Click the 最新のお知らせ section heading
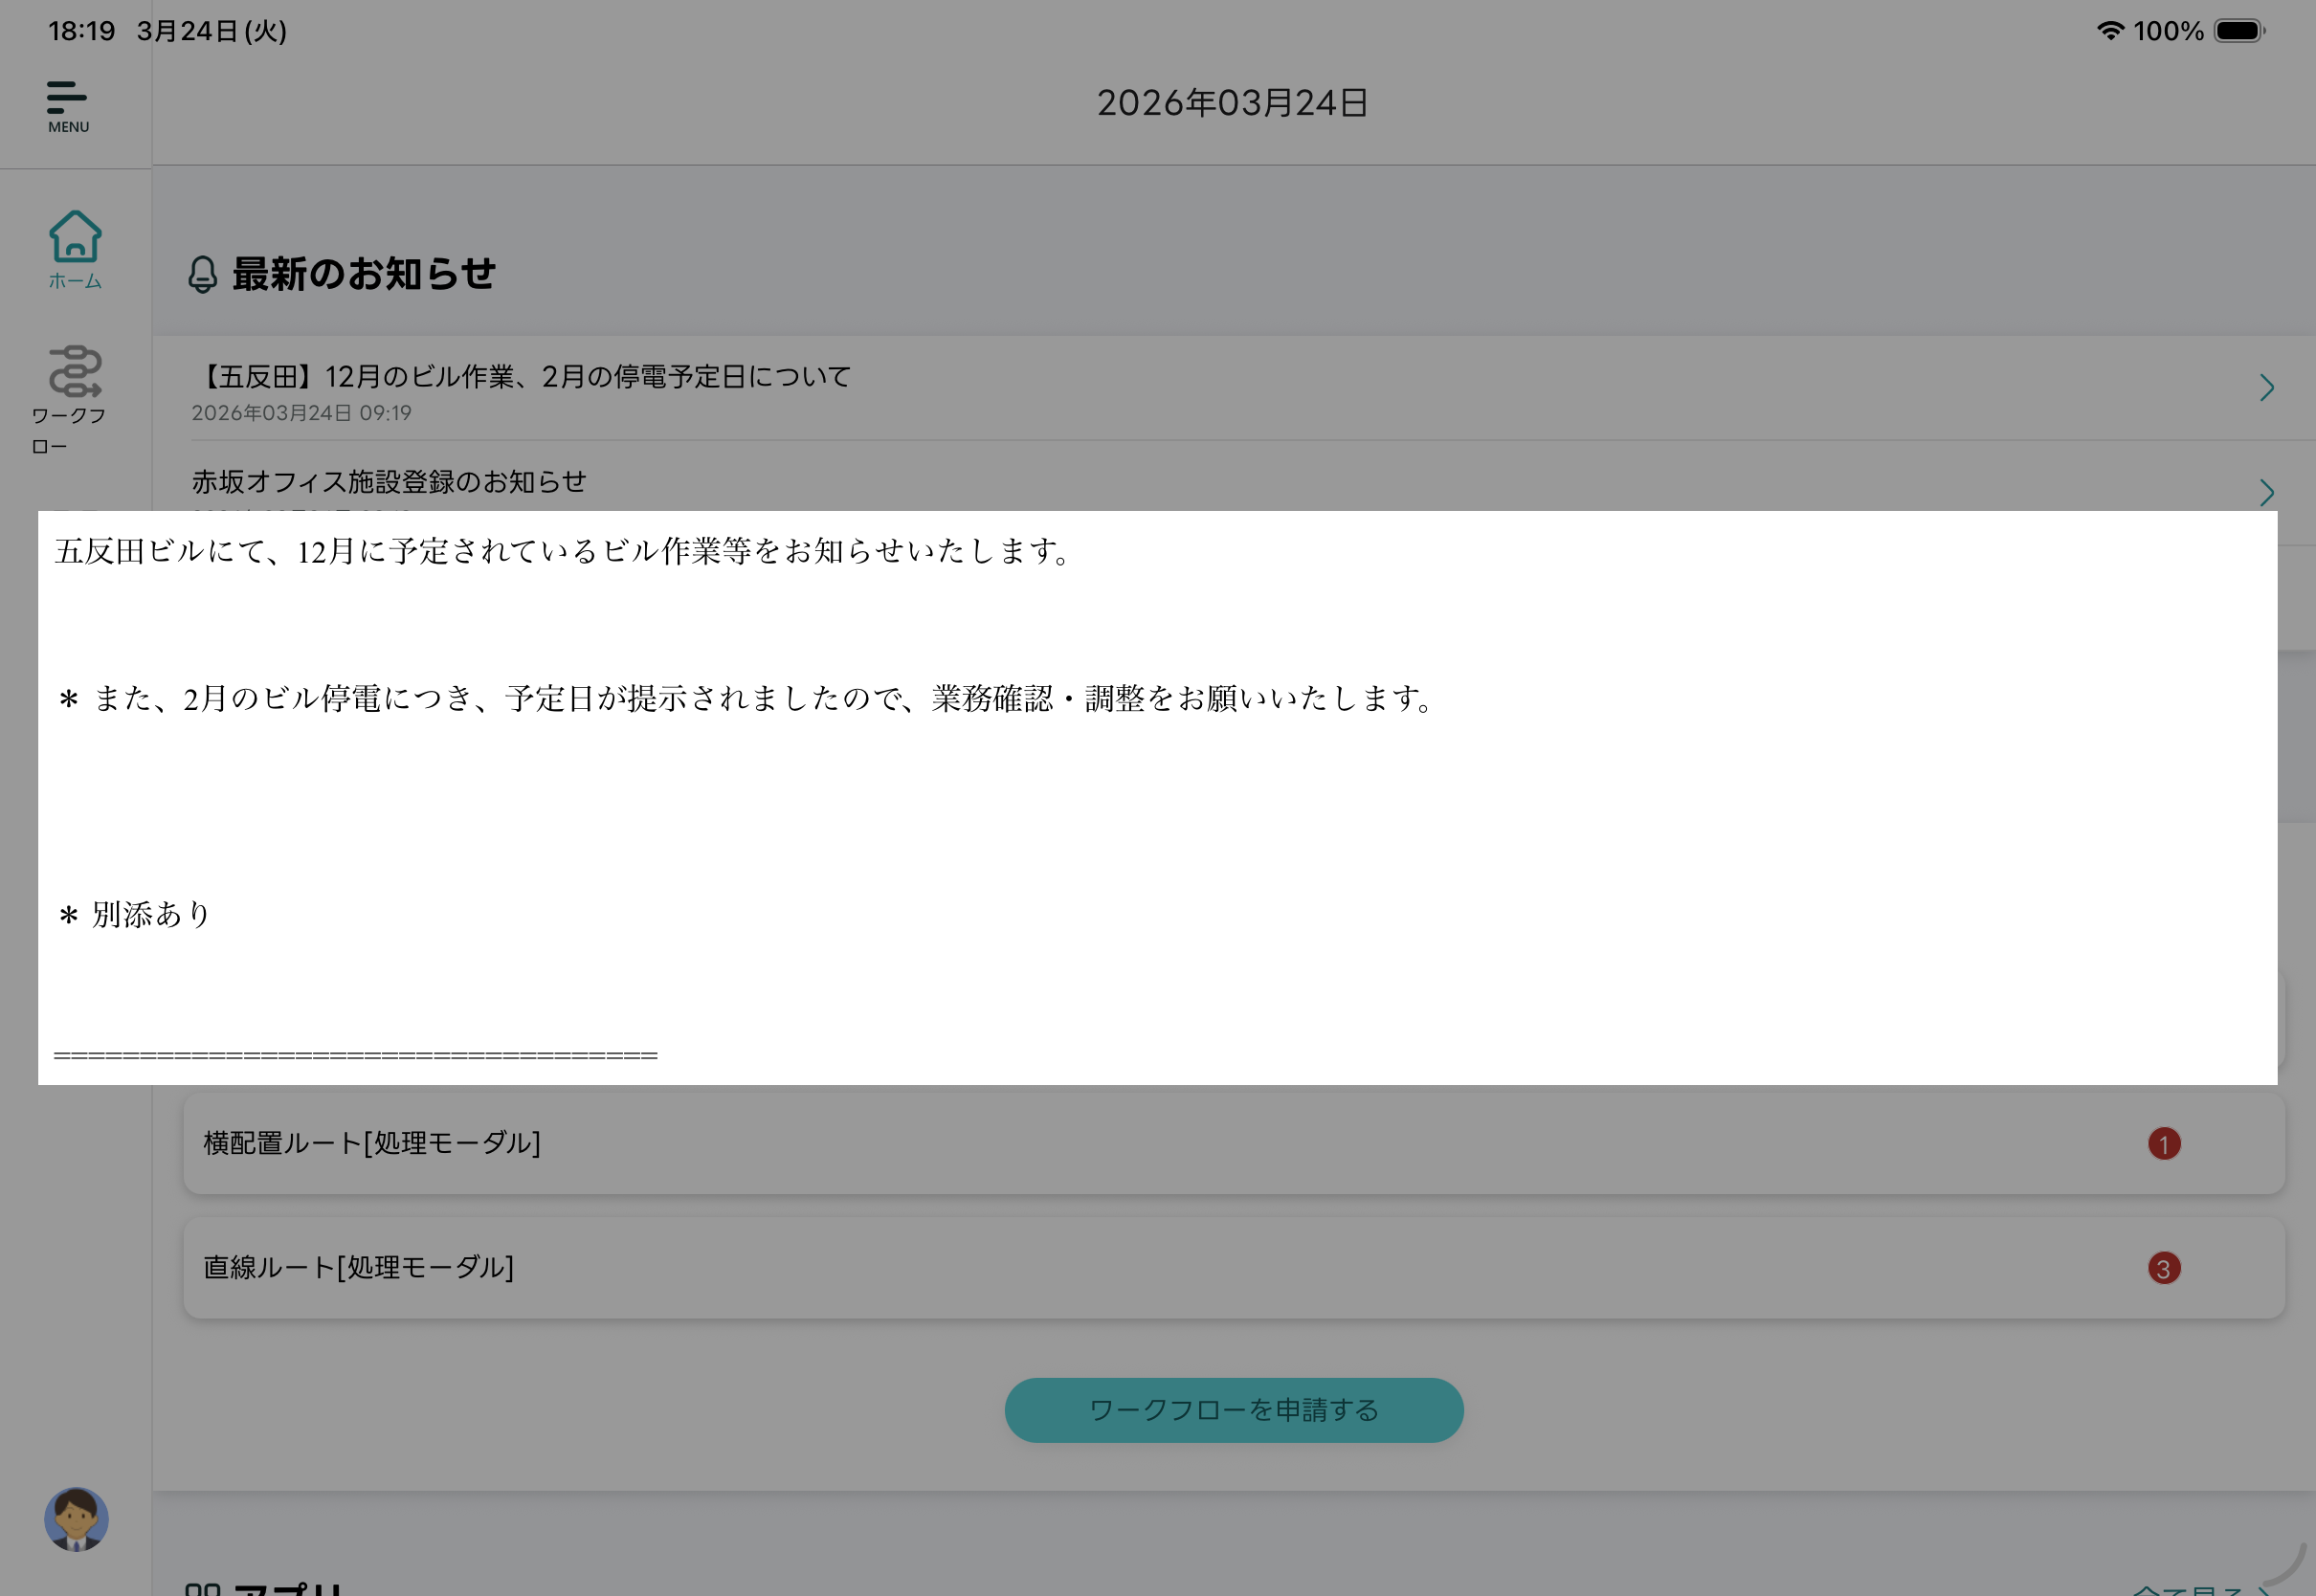Viewport: 2316px width, 1596px height. [364, 274]
